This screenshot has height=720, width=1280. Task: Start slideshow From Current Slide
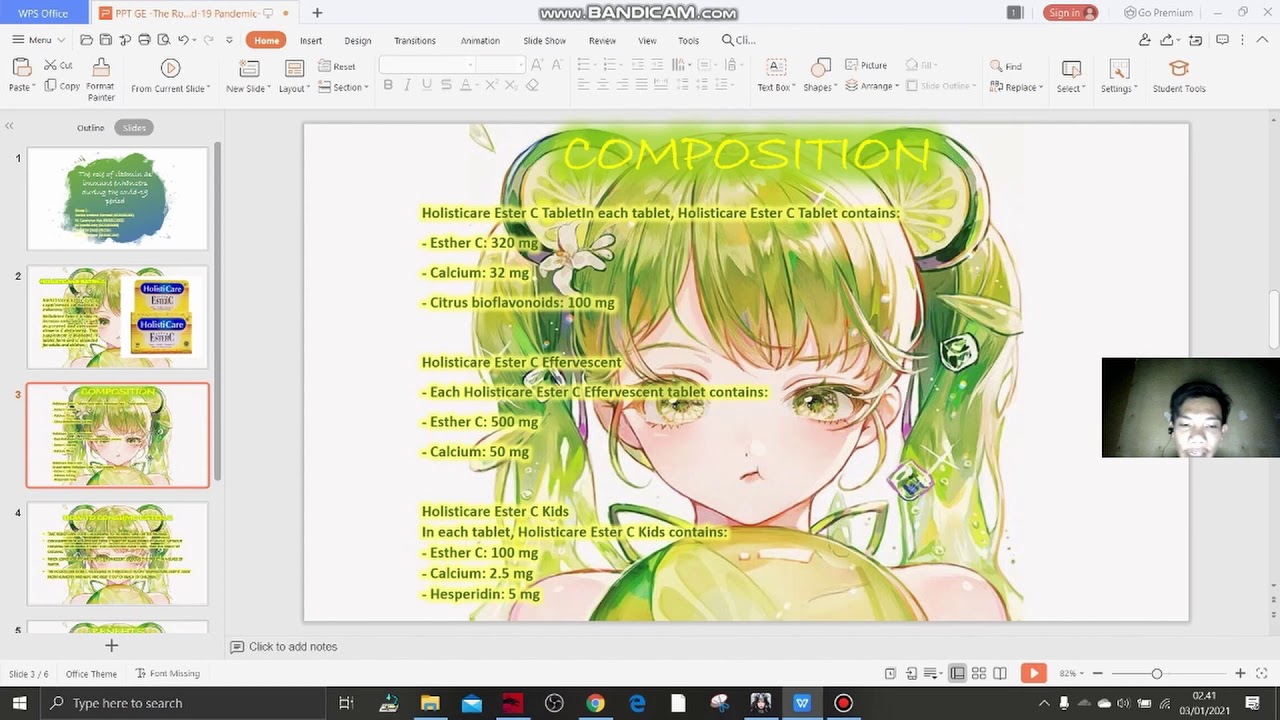point(170,68)
